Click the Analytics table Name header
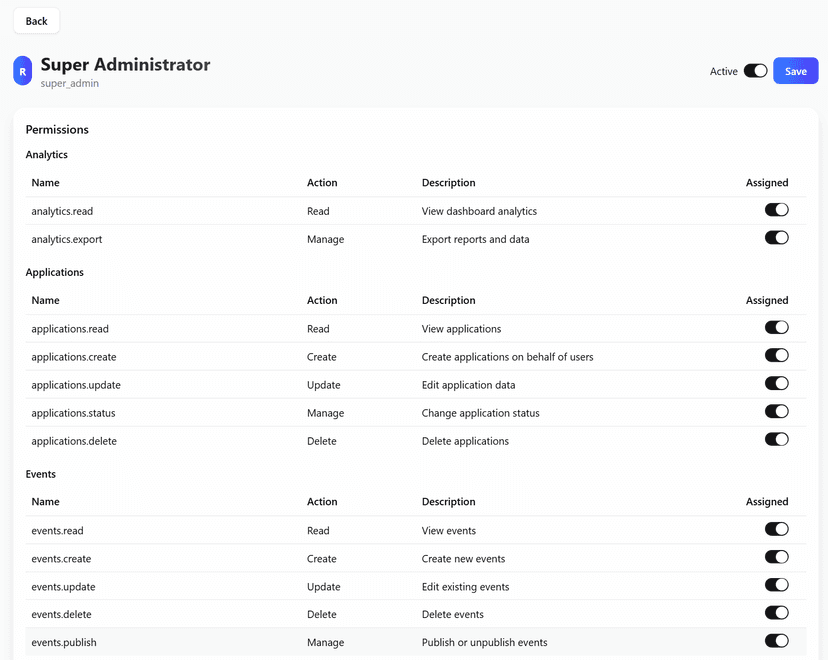The image size is (828, 660). (45, 183)
